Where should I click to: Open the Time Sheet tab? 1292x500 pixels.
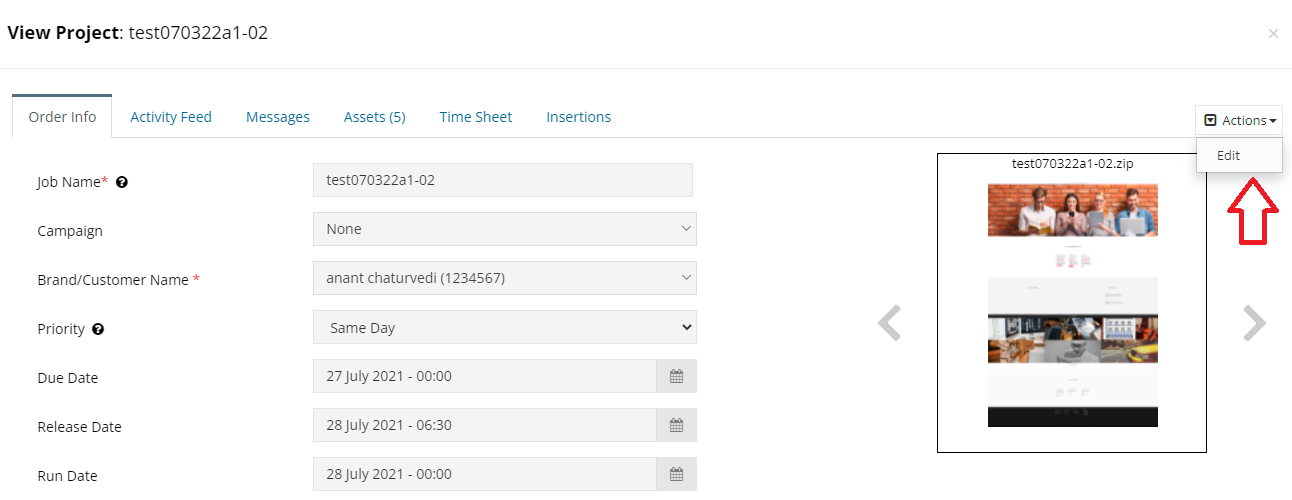(476, 117)
